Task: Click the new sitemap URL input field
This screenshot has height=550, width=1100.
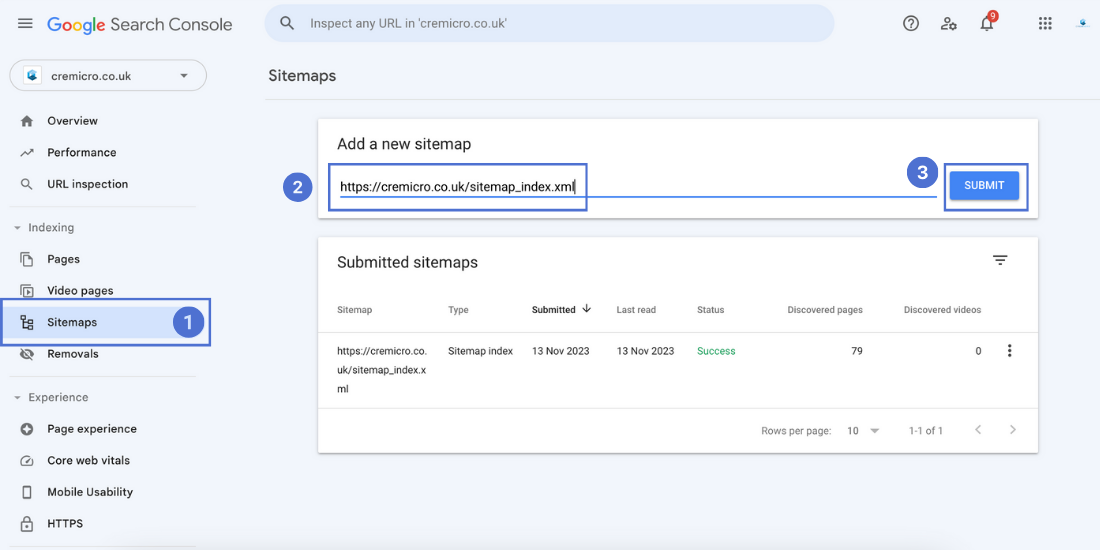Action: click(637, 187)
